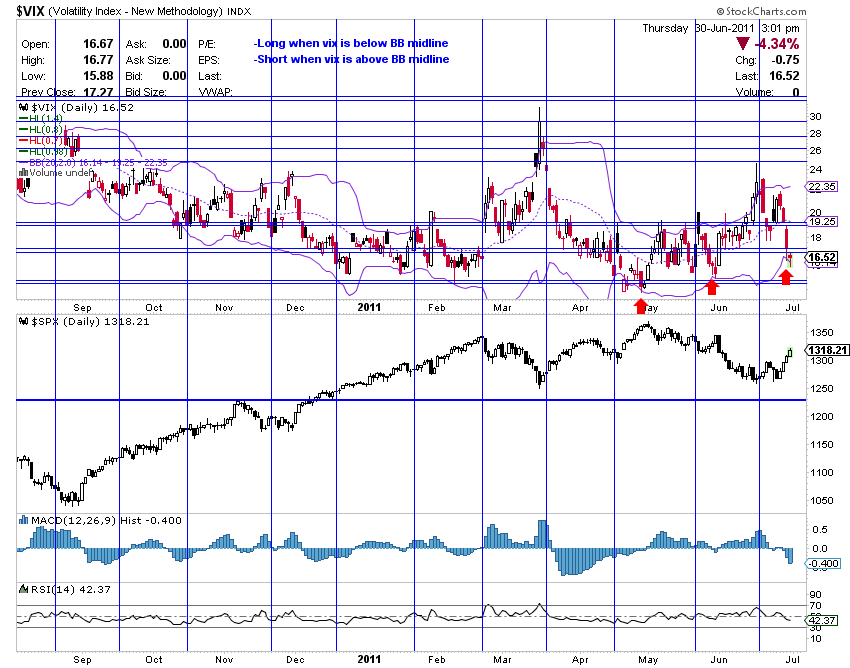
Task: Click the MACD(12,26,9) histogram icon
Action: pos(23,521)
